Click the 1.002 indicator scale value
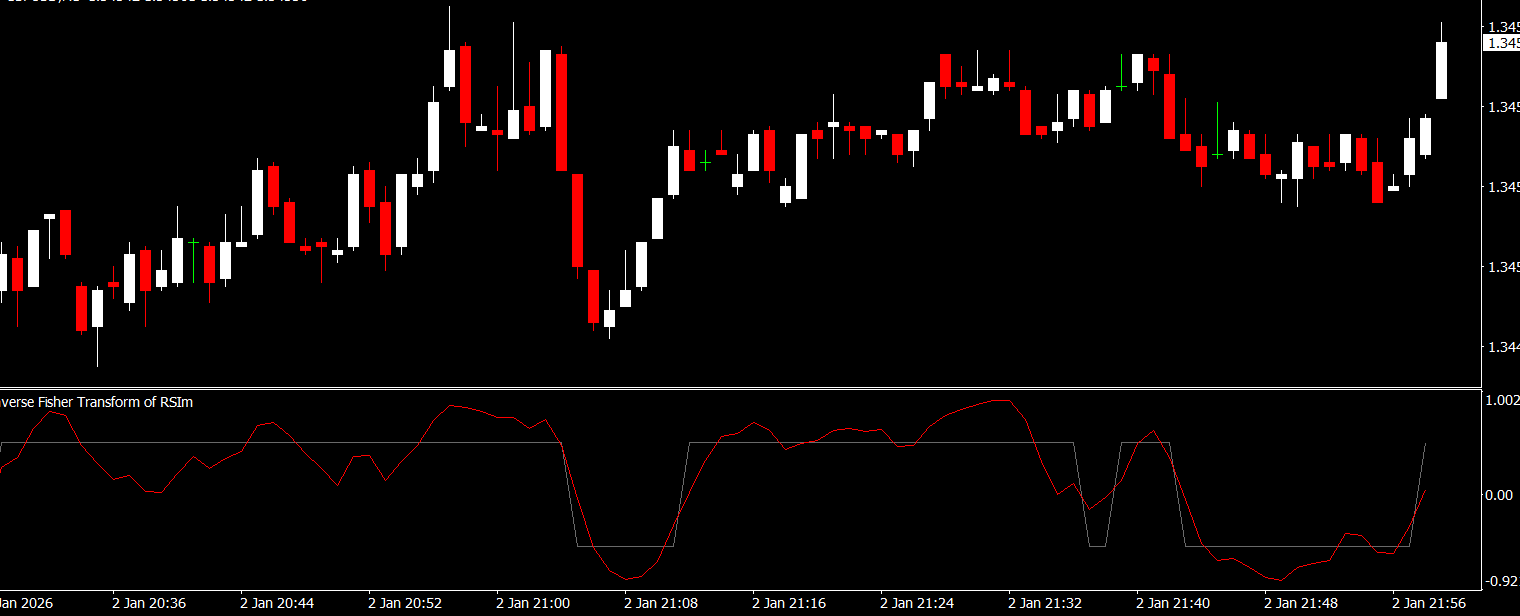 (x=1502, y=400)
